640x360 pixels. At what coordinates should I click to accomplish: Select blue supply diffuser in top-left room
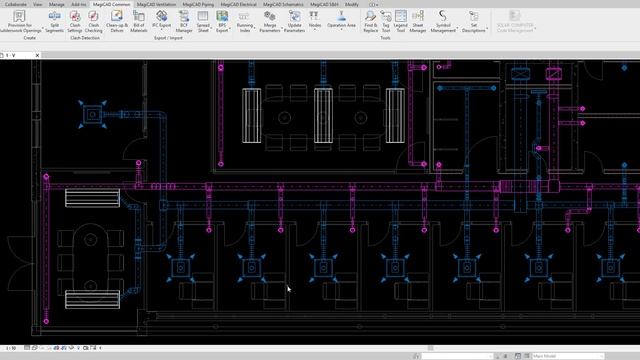(x=93, y=114)
